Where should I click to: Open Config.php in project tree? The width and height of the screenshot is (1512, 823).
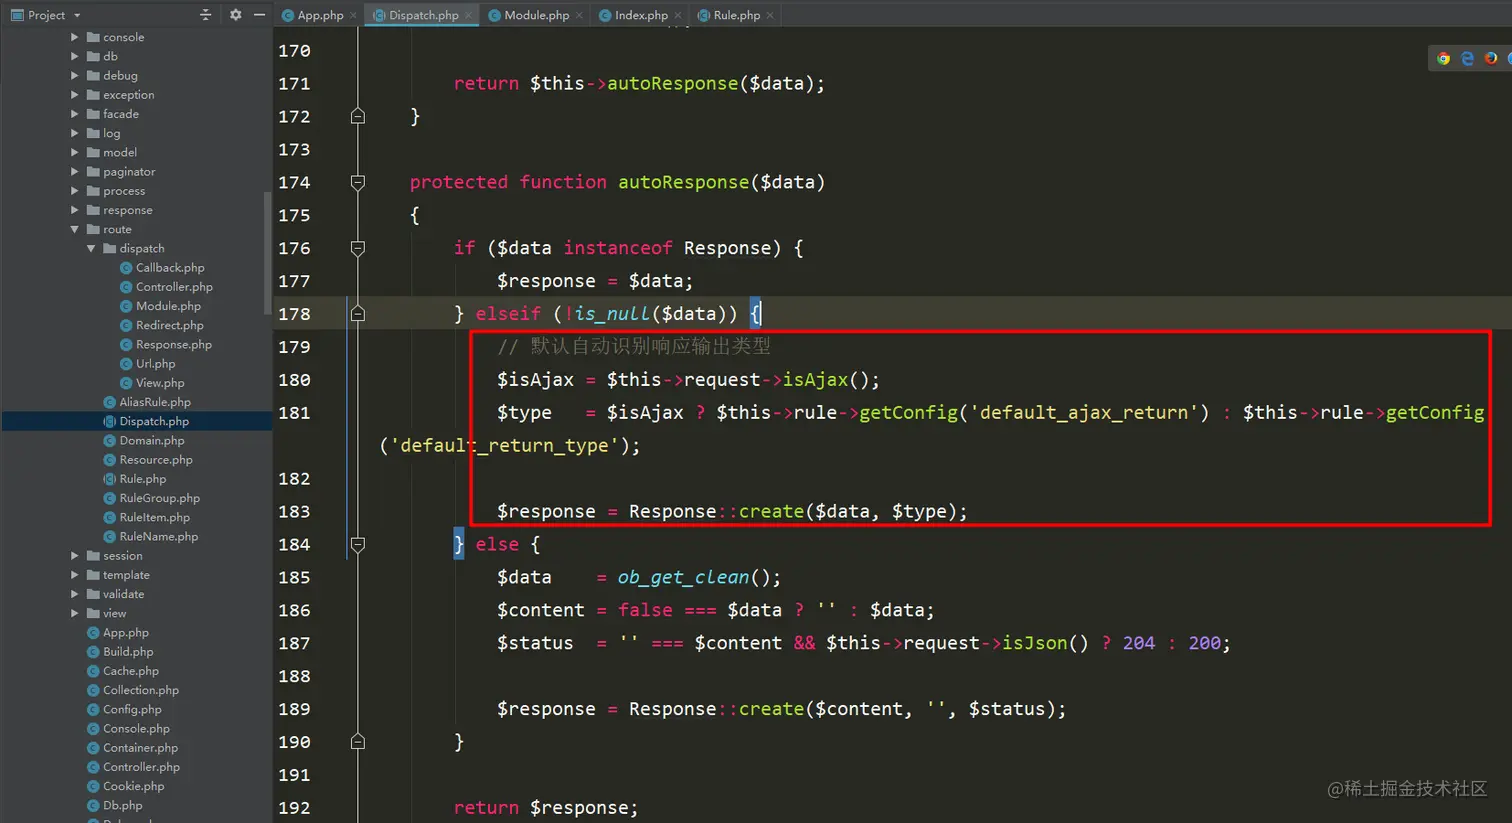coord(124,709)
